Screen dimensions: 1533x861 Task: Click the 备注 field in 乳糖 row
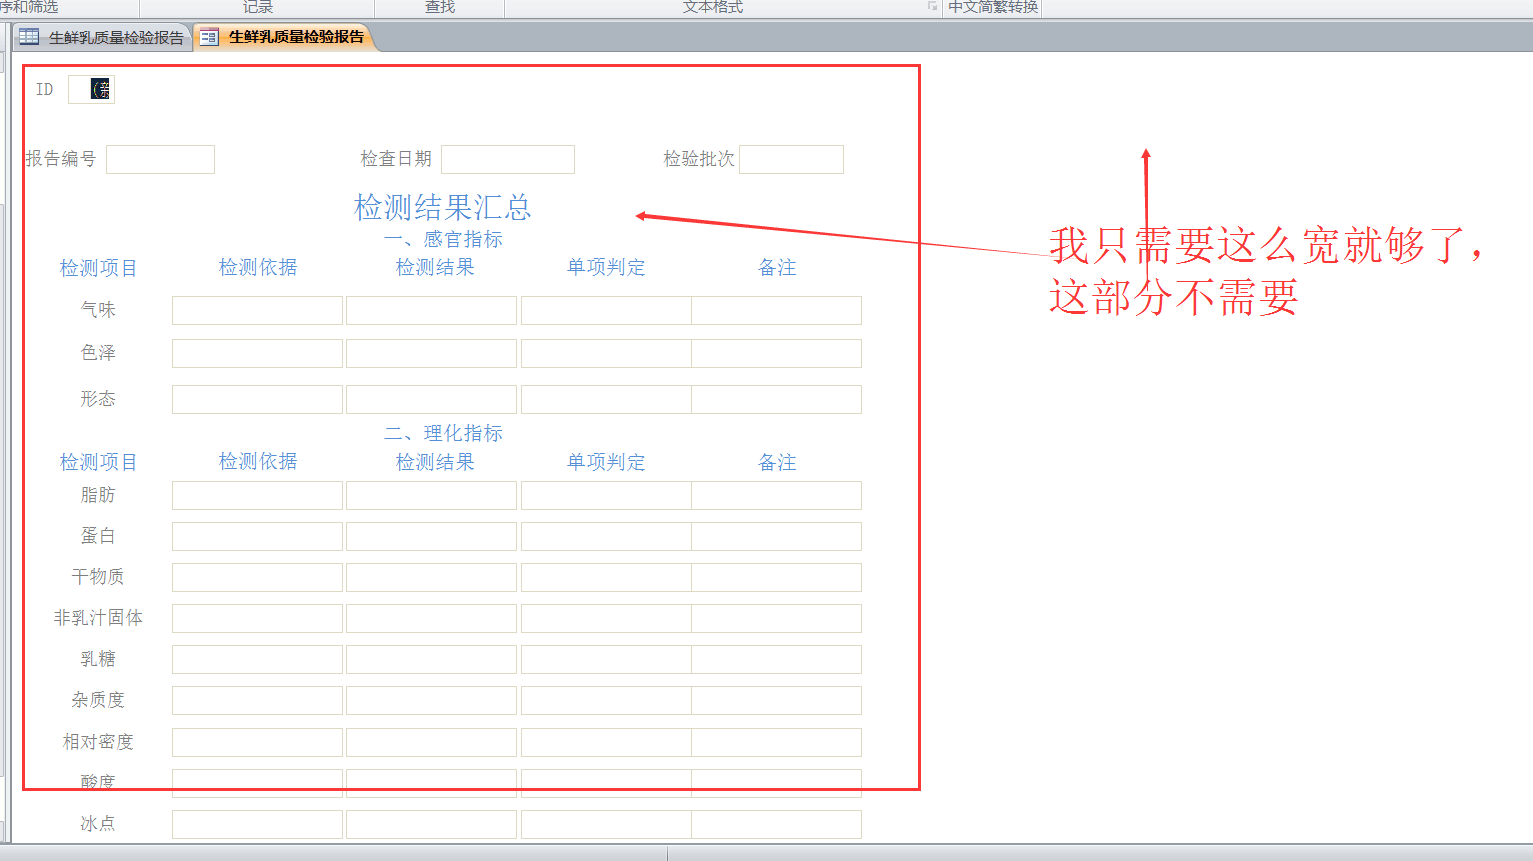(776, 659)
